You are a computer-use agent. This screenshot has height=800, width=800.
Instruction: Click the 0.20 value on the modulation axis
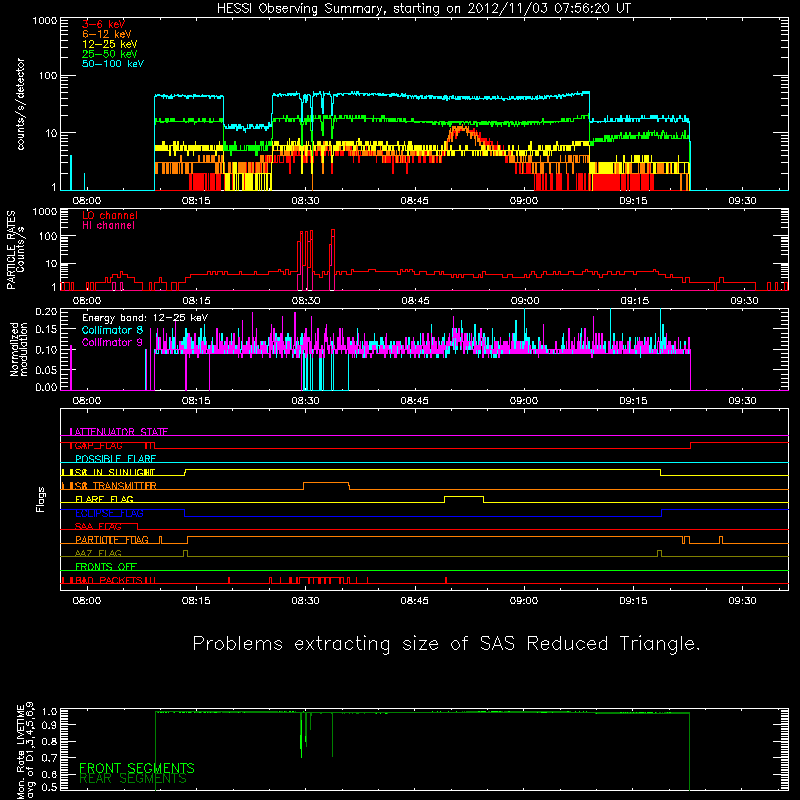point(46,312)
